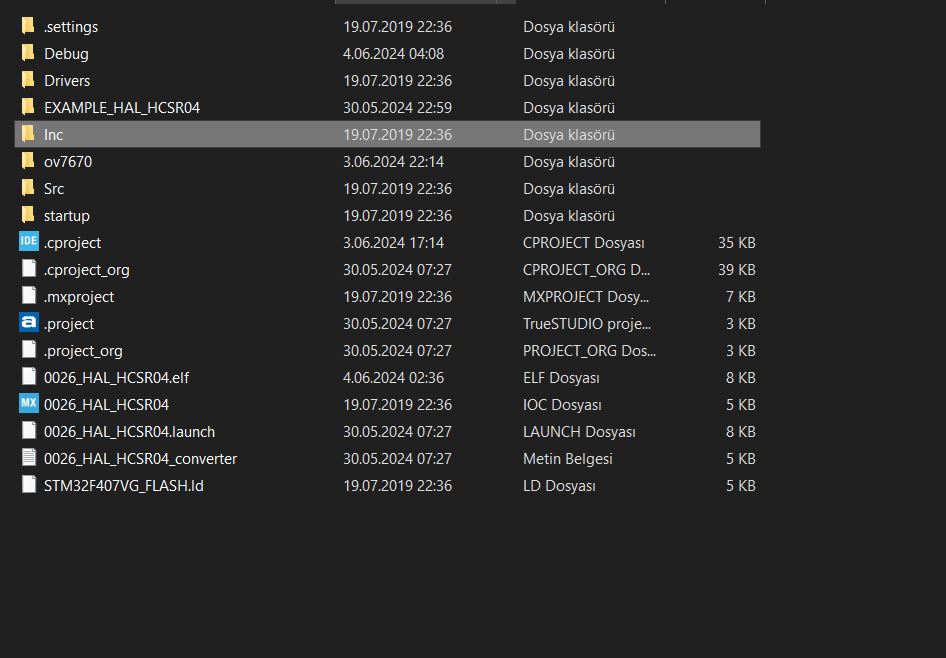Select the EXAMPLE_HAL_HCSR04 folder name
Viewport: 946px width, 658px height.
[122, 107]
